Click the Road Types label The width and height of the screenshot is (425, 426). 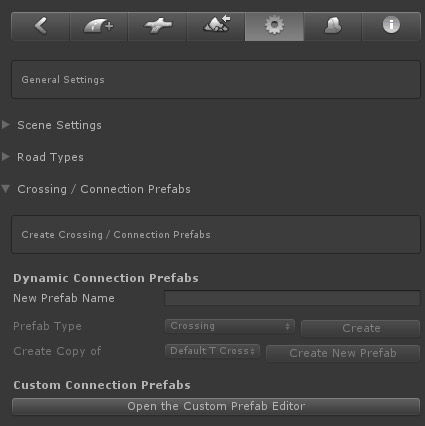(x=50, y=157)
